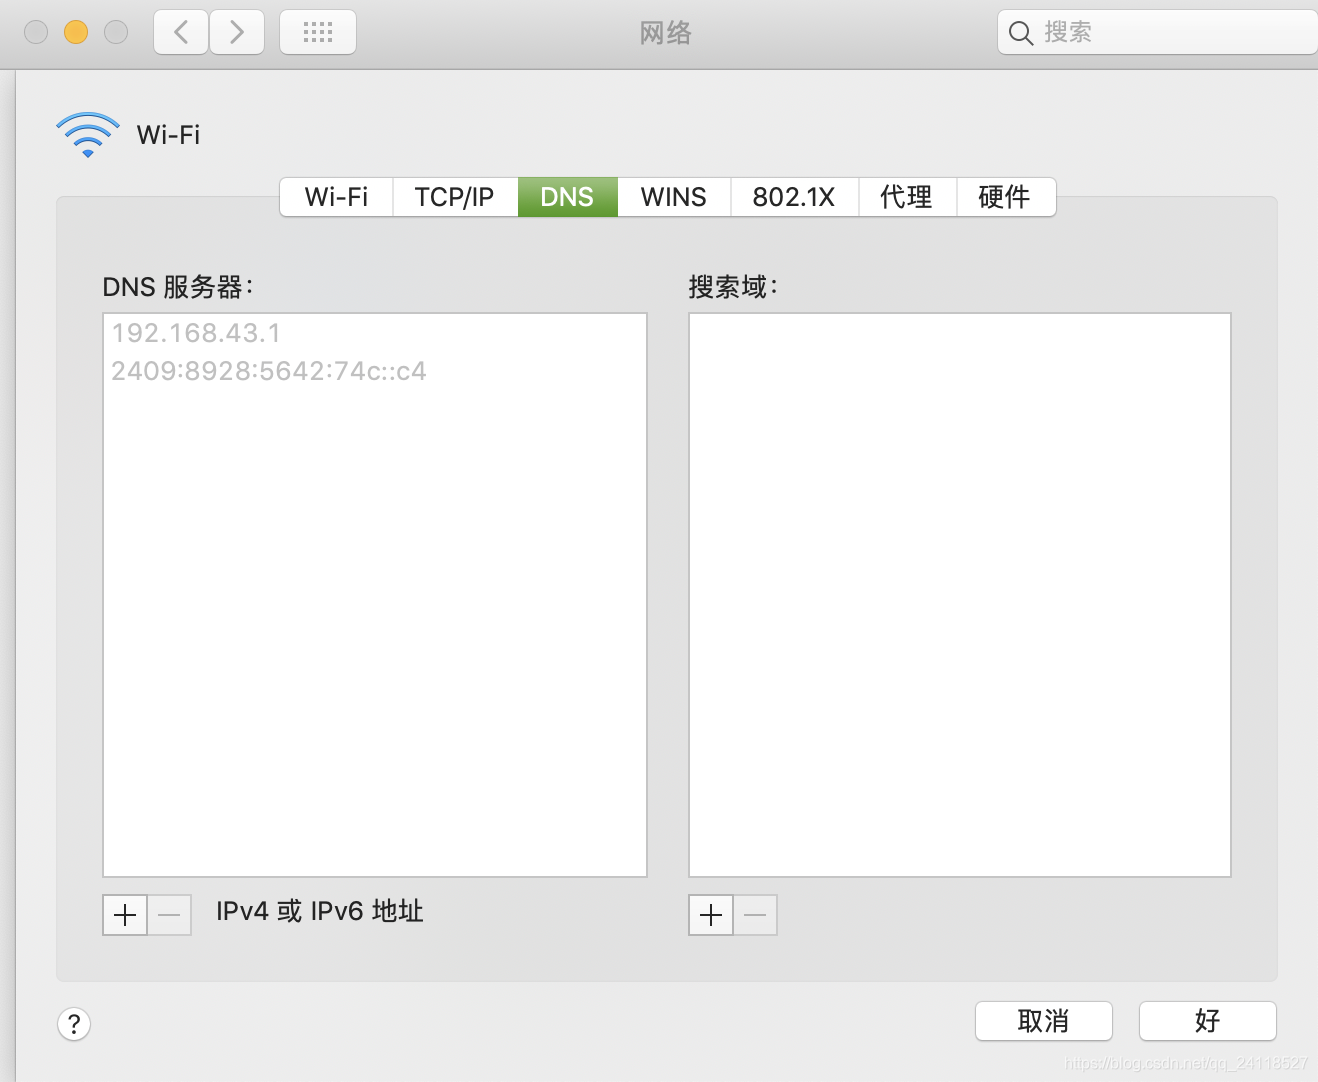1318x1082 pixels.
Task: Click the 网络 window title
Action: tap(666, 33)
